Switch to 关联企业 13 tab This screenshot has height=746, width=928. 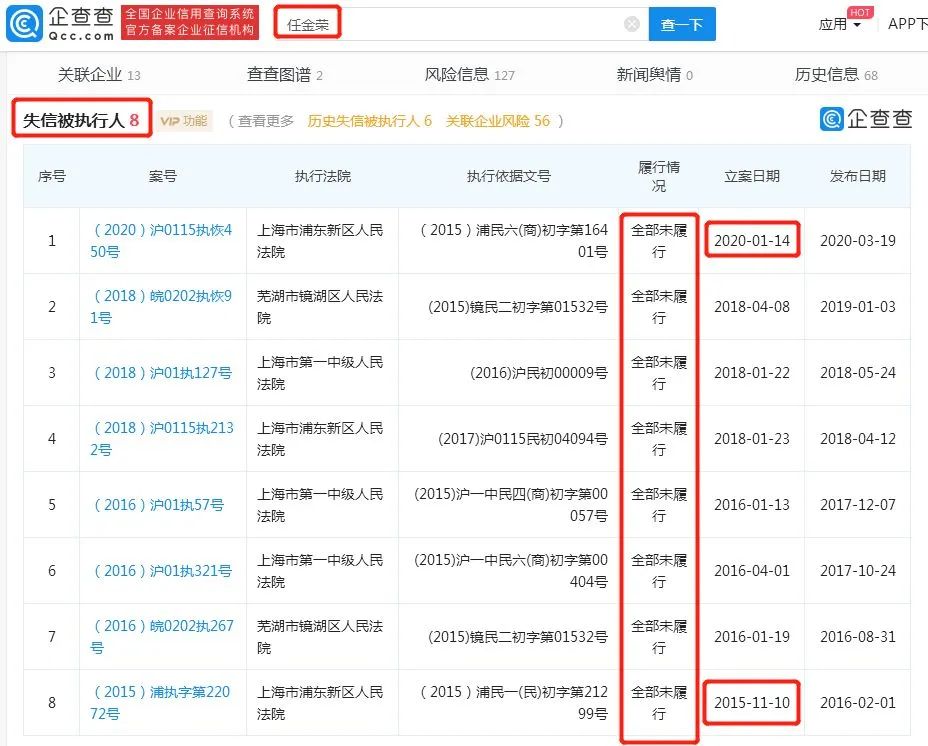click(x=99, y=75)
